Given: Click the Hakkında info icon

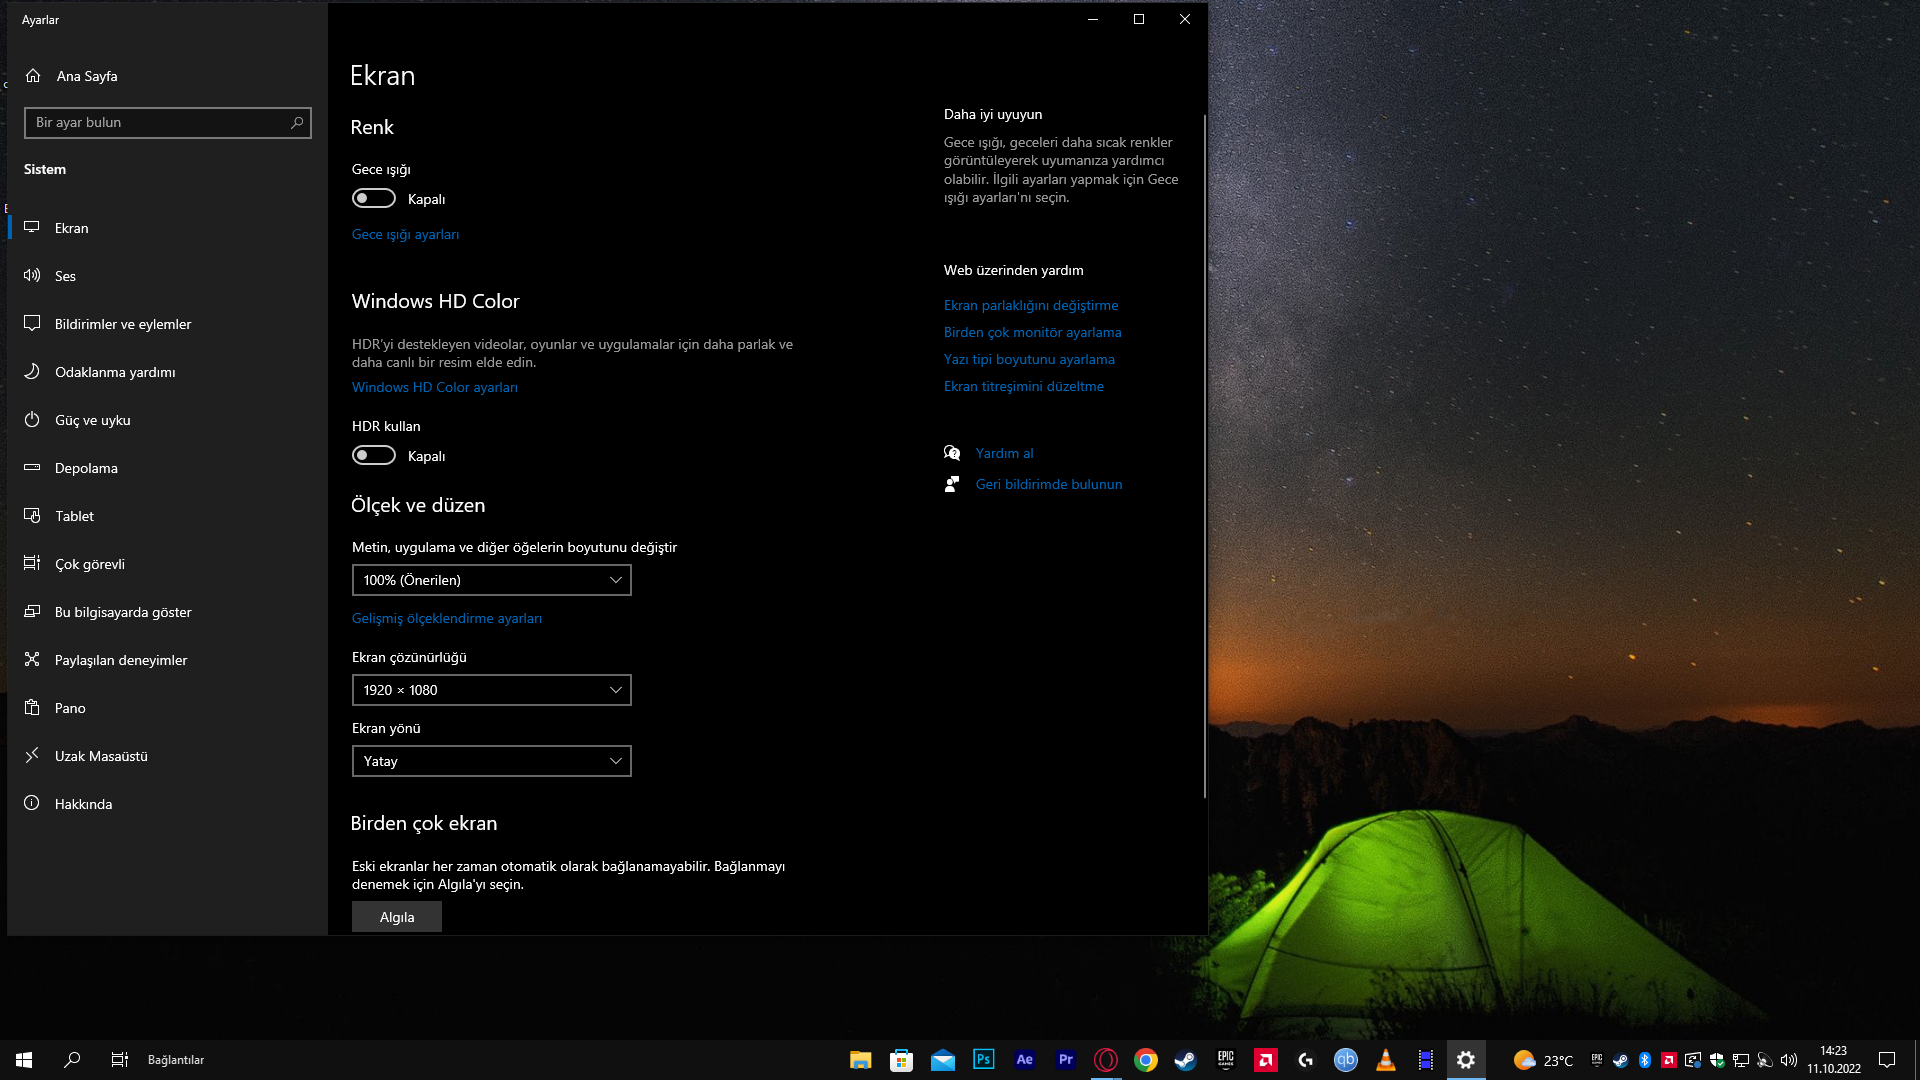Looking at the screenshot, I should [x=32, y=803].
